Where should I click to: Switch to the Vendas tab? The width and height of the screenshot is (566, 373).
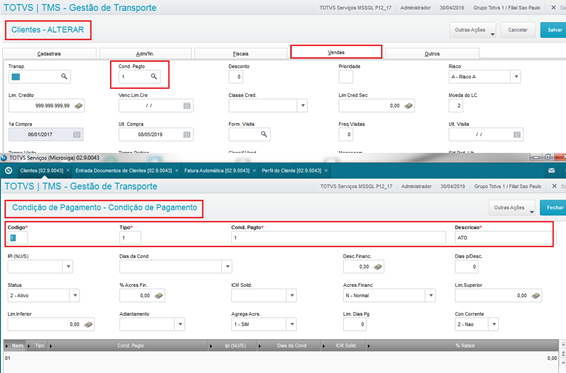tap(336, 52)
